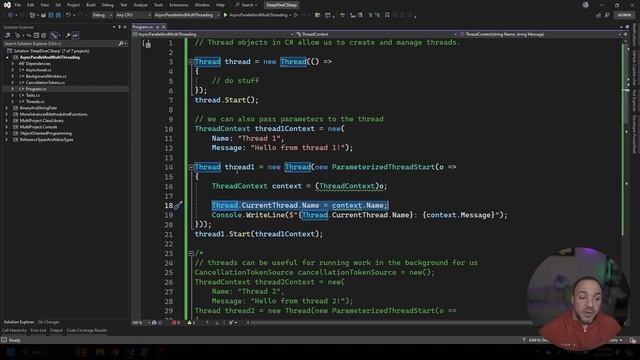The width and height of the screenshot is (640, 360).
Task: Open the member navigation dropdown showing ThreadContext(string Name
Action: pyautogui.click(x=540, y=34)
